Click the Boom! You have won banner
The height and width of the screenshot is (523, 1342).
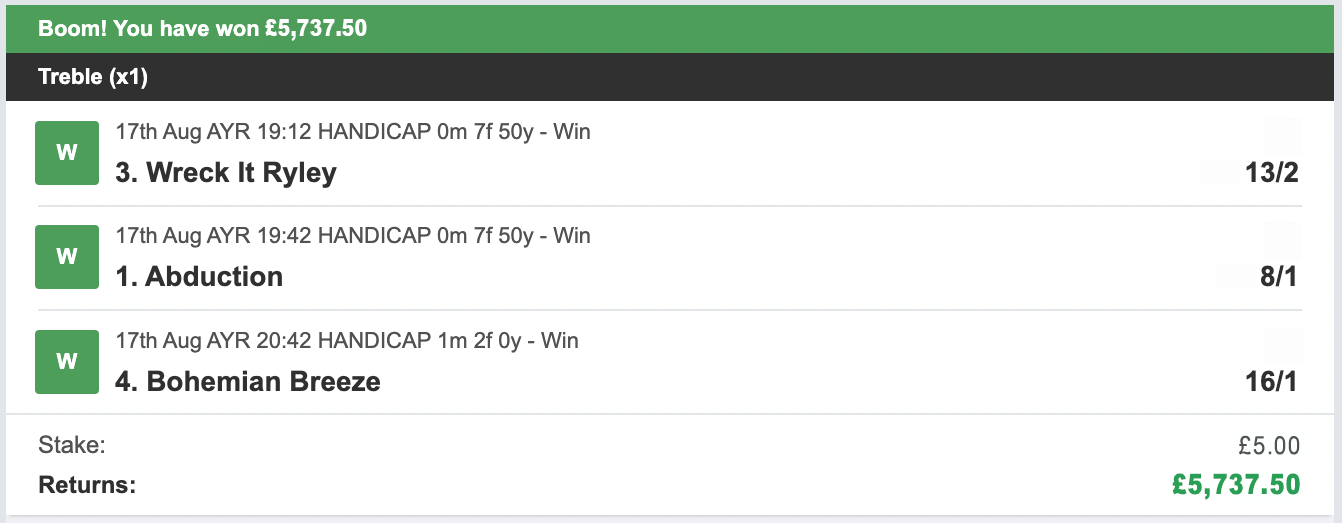point(671,29)
